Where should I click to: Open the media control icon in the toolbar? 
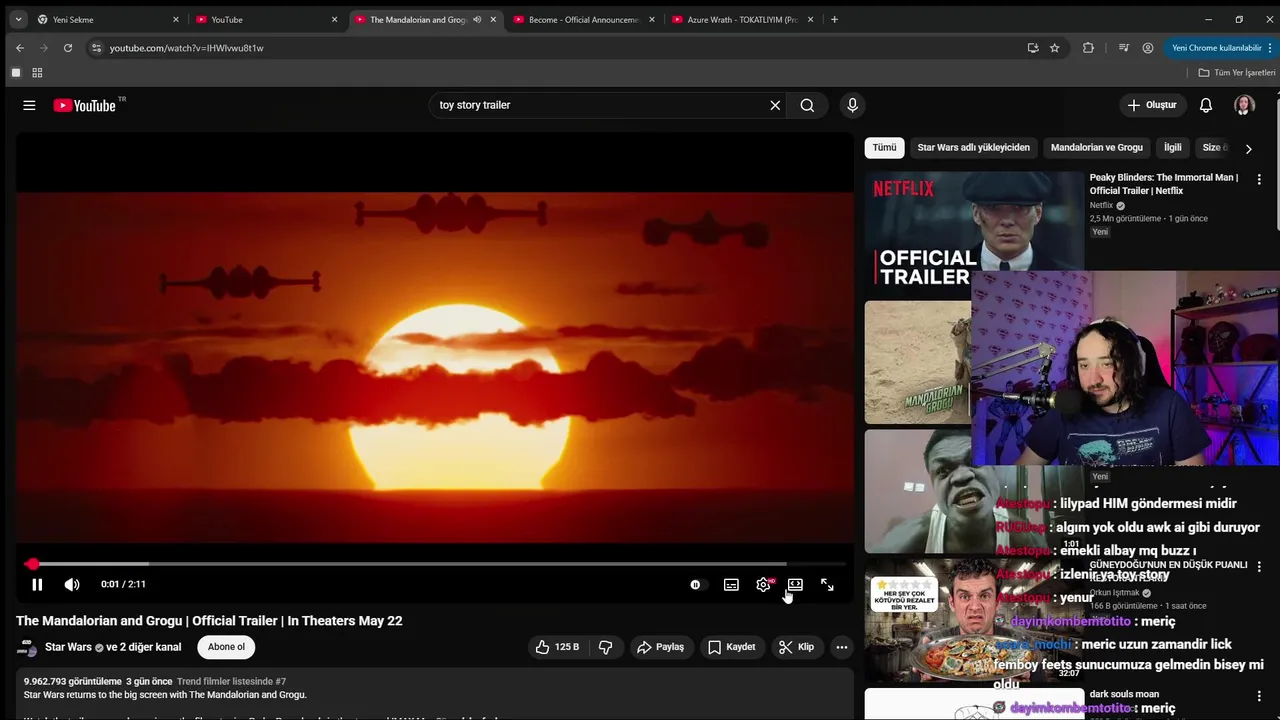click(x=1124, y=48)
